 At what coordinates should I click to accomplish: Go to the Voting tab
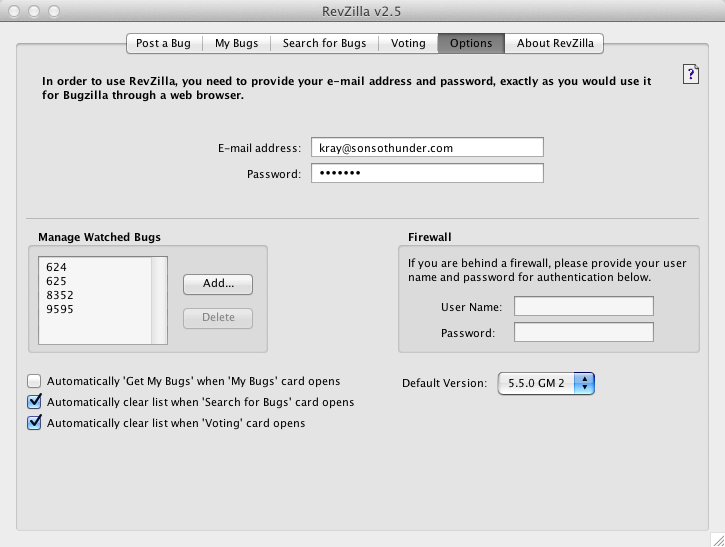point(408,43)
